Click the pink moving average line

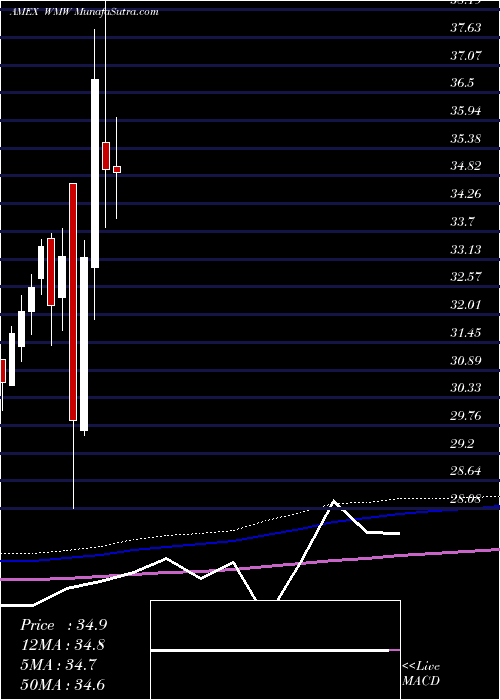(x=250, y=567)
